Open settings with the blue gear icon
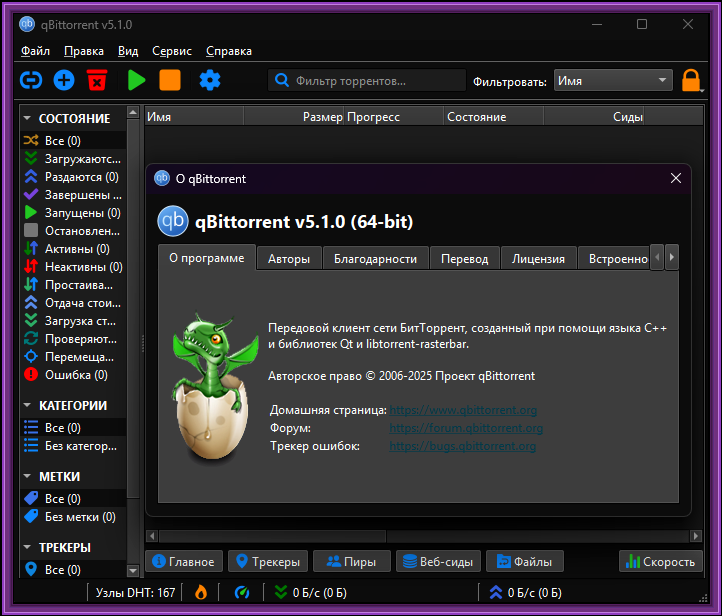This screenshot has width=722, height=616. (x=210, y=81)
